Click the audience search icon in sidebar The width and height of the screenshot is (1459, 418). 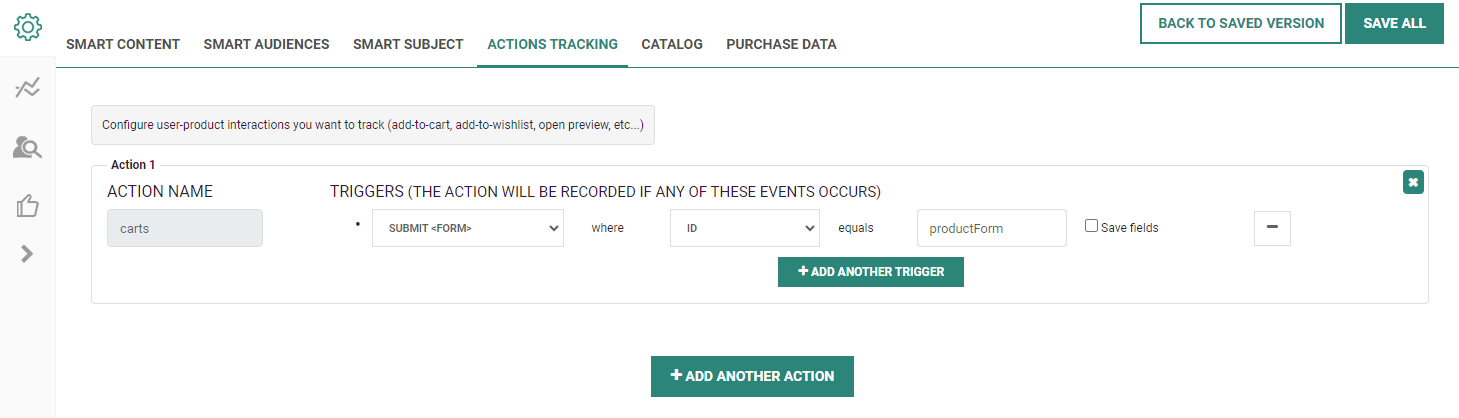tap(27, 148)
